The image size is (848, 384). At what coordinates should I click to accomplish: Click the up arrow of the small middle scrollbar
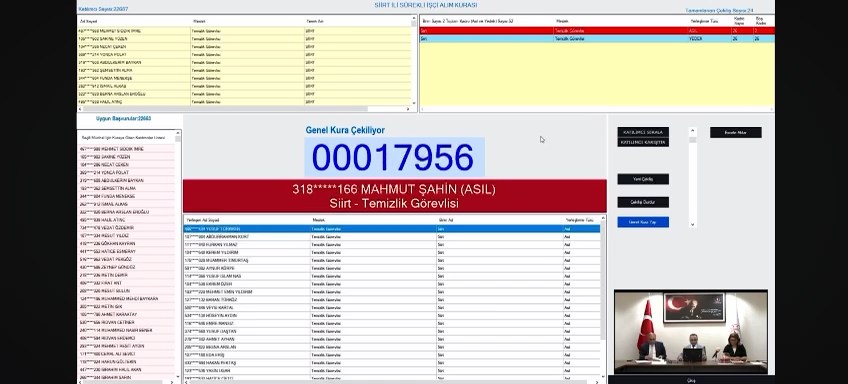(693, 130)
